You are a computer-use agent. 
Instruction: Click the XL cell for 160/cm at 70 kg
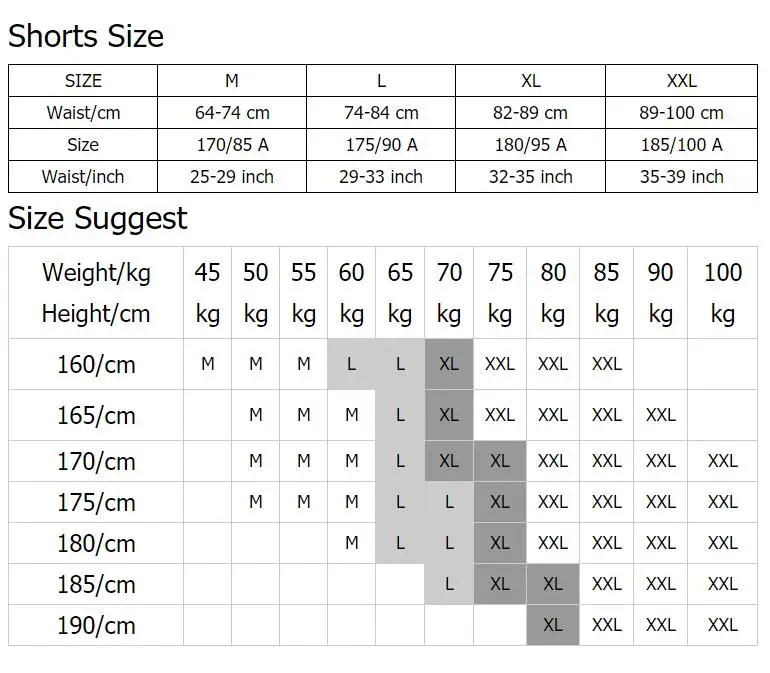tap(449, 364)
